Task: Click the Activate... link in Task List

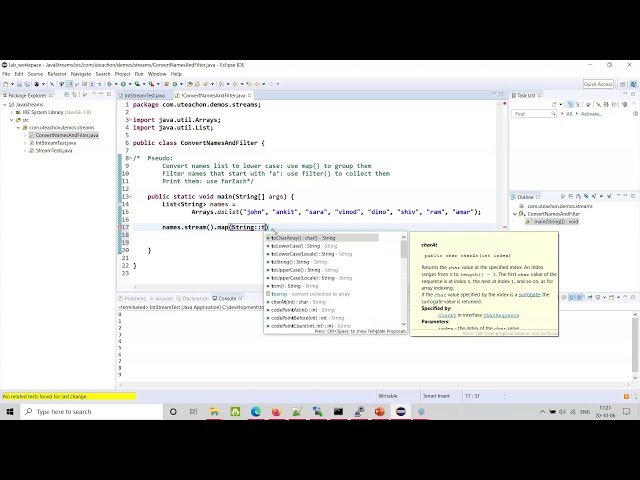Action: point(591,114)
